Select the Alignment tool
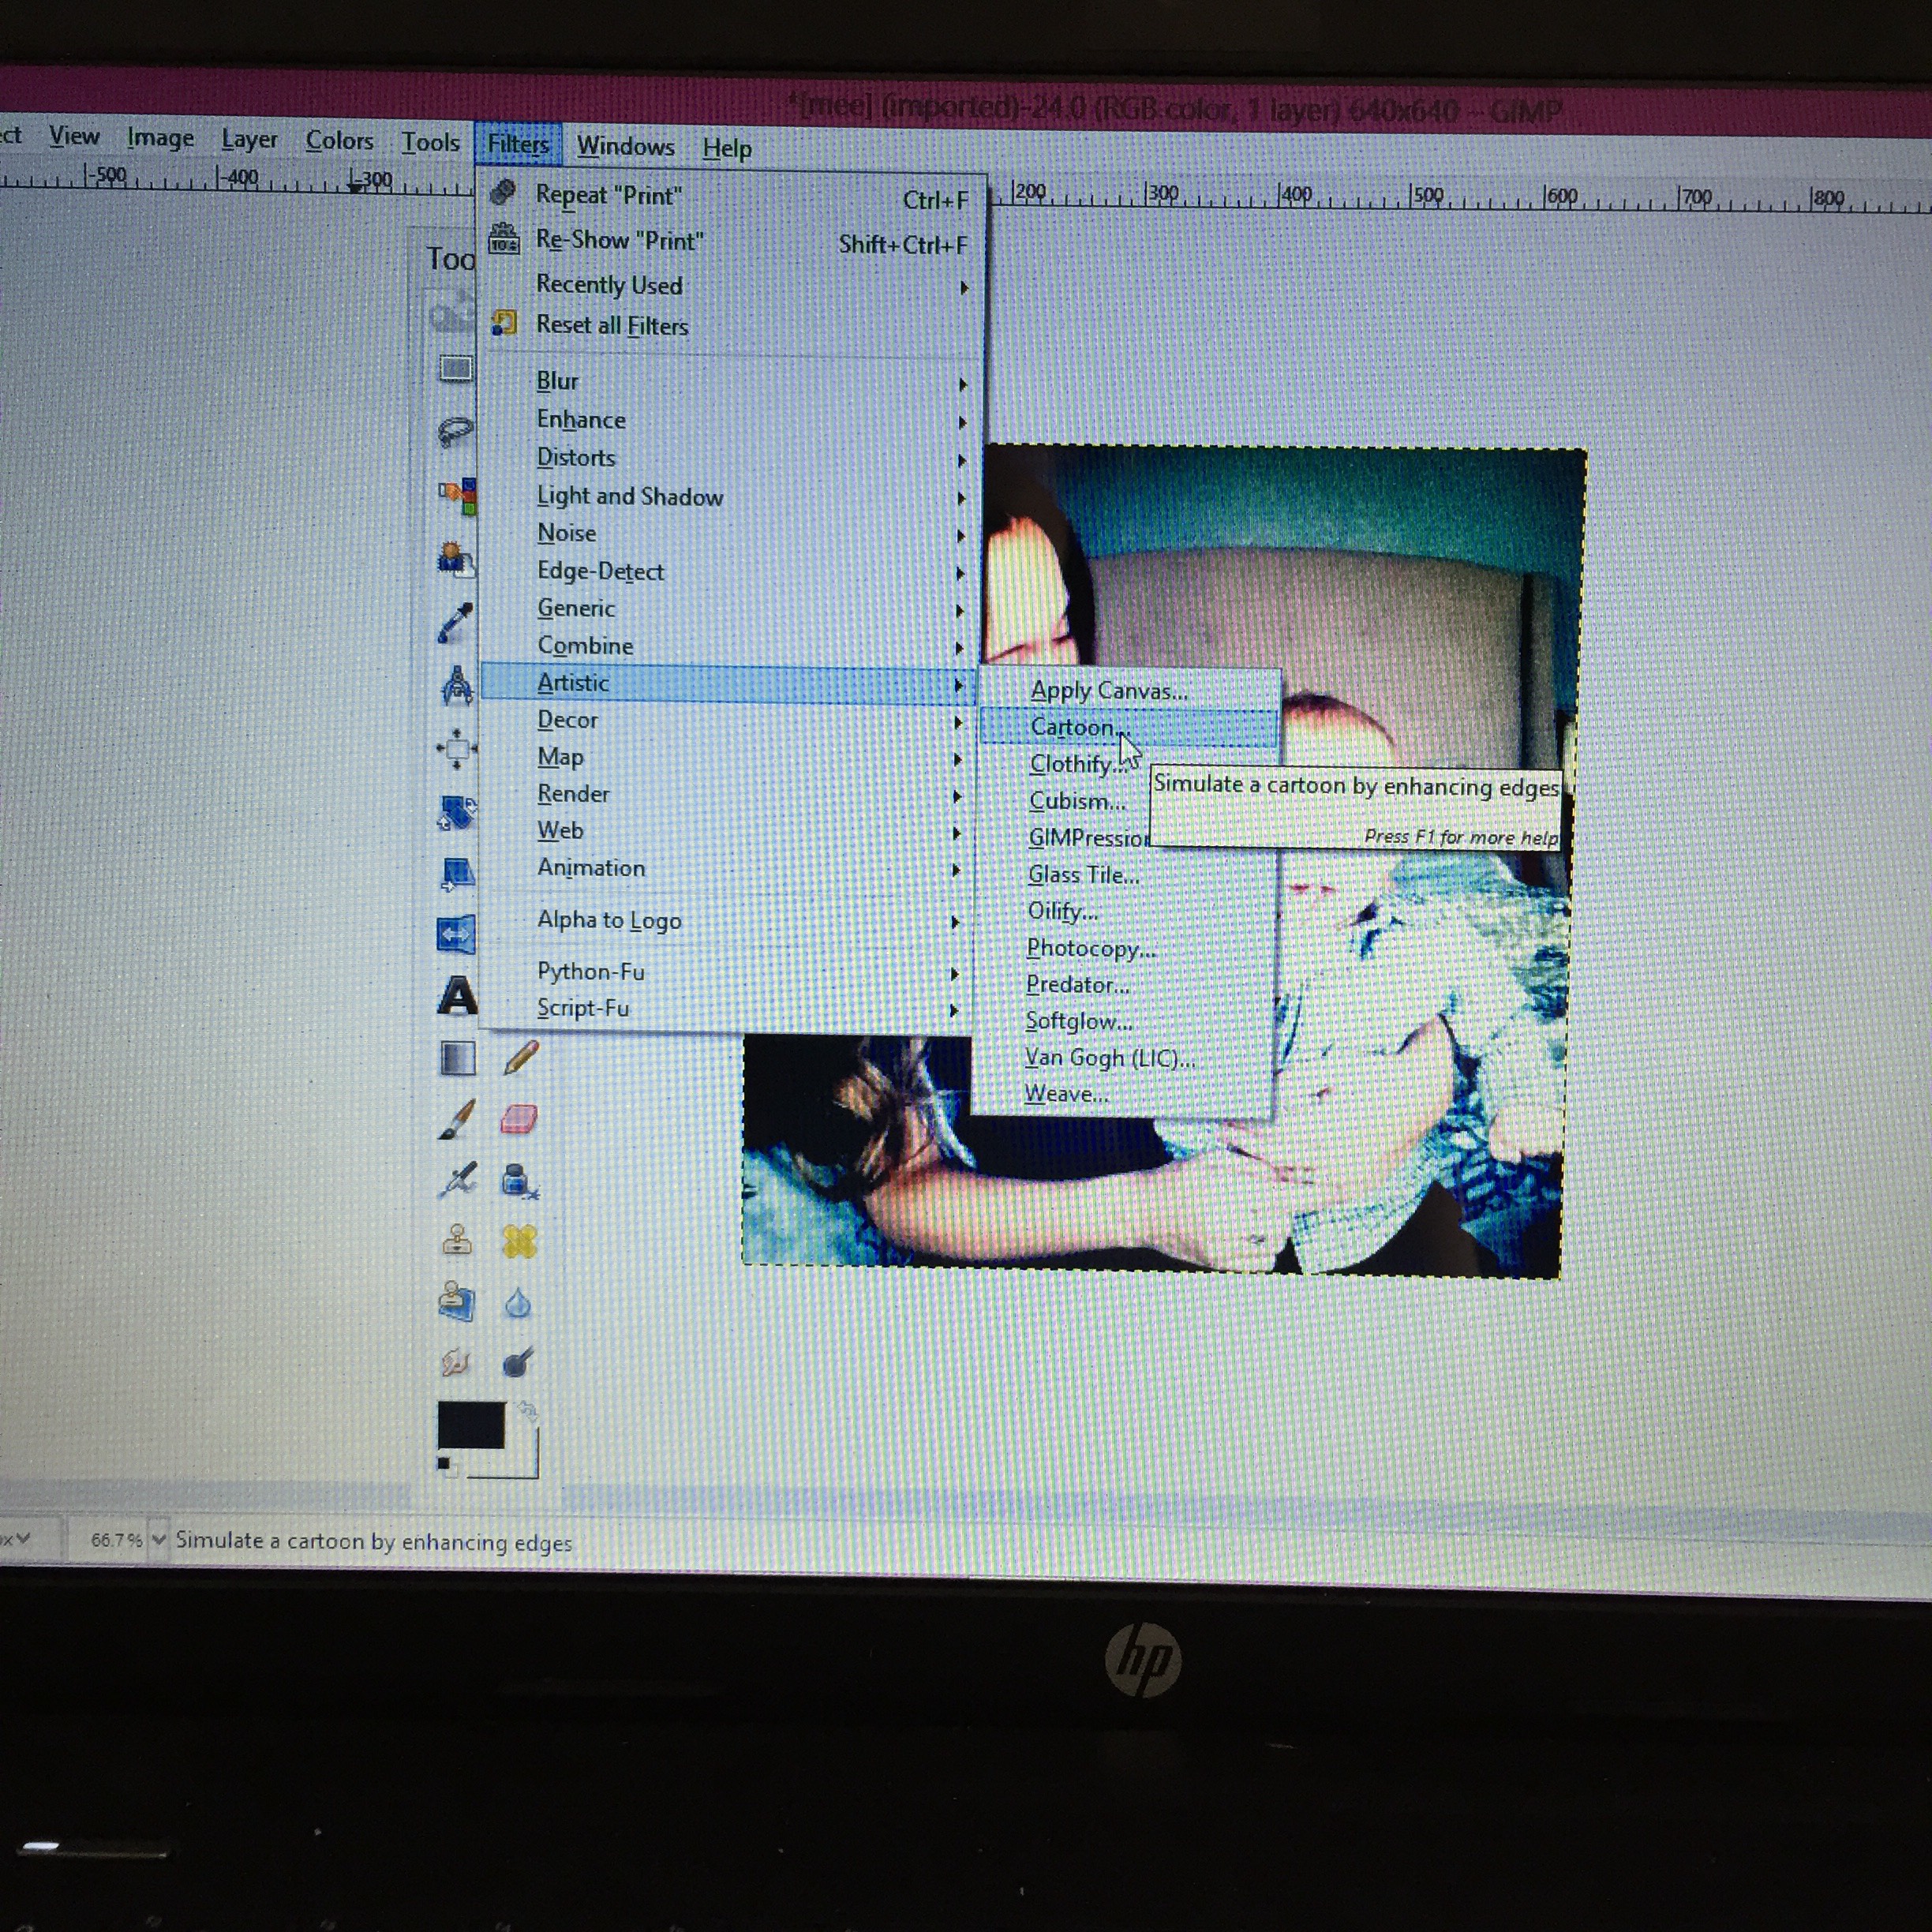Viewport: 1932px width, 1932px height. tap(457, 748)
